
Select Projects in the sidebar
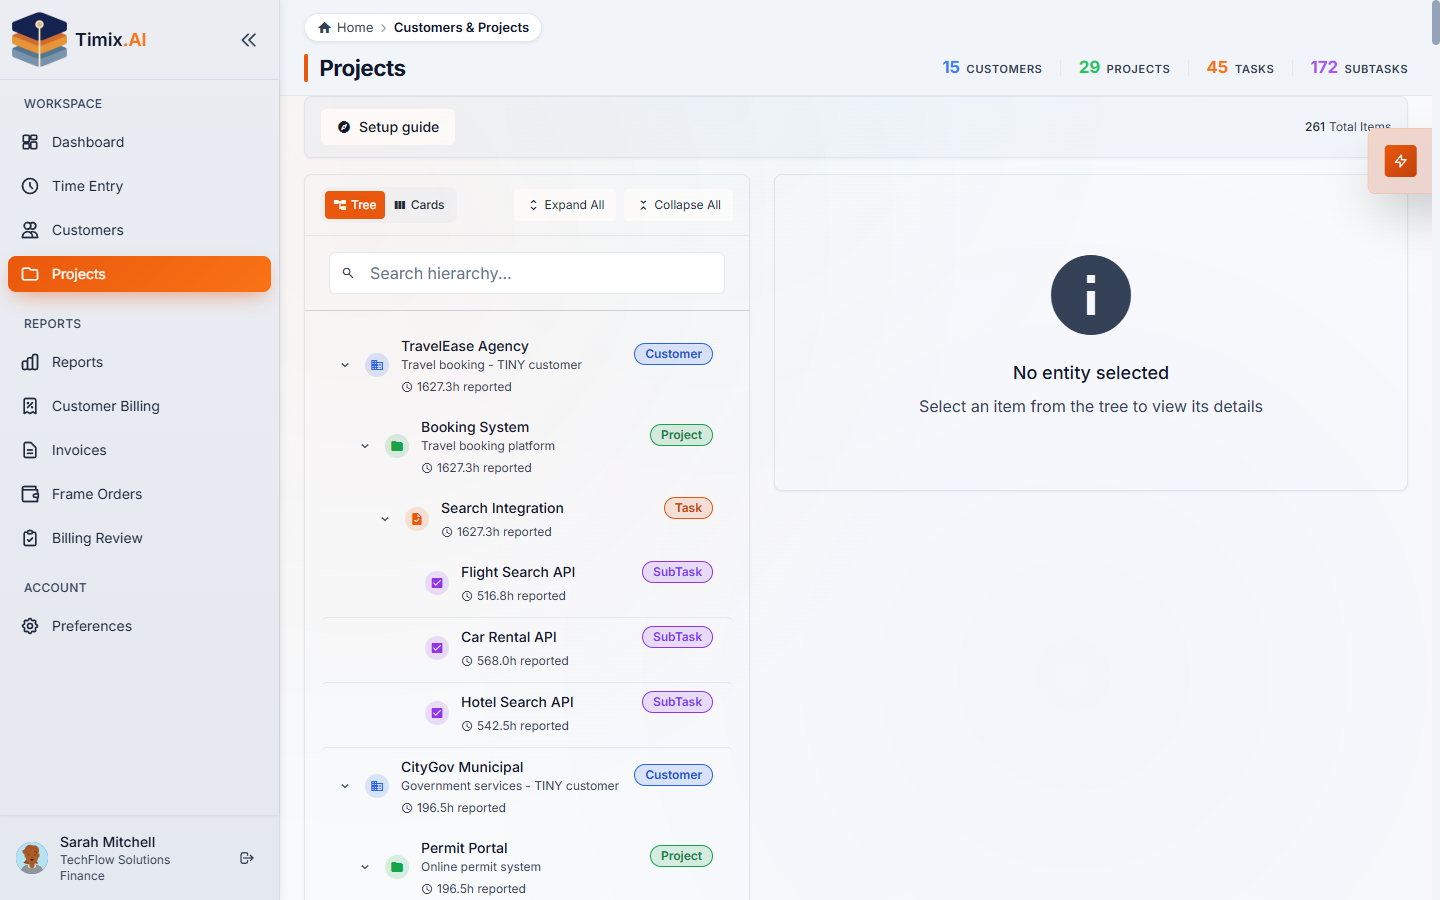pyautogui.click(x=139, y=274)
